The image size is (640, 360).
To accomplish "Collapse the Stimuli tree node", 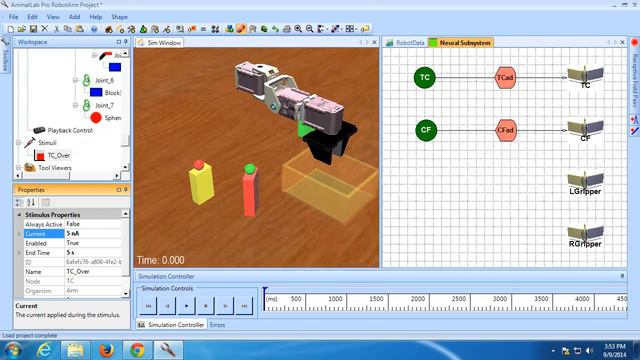I will point(18,143).
